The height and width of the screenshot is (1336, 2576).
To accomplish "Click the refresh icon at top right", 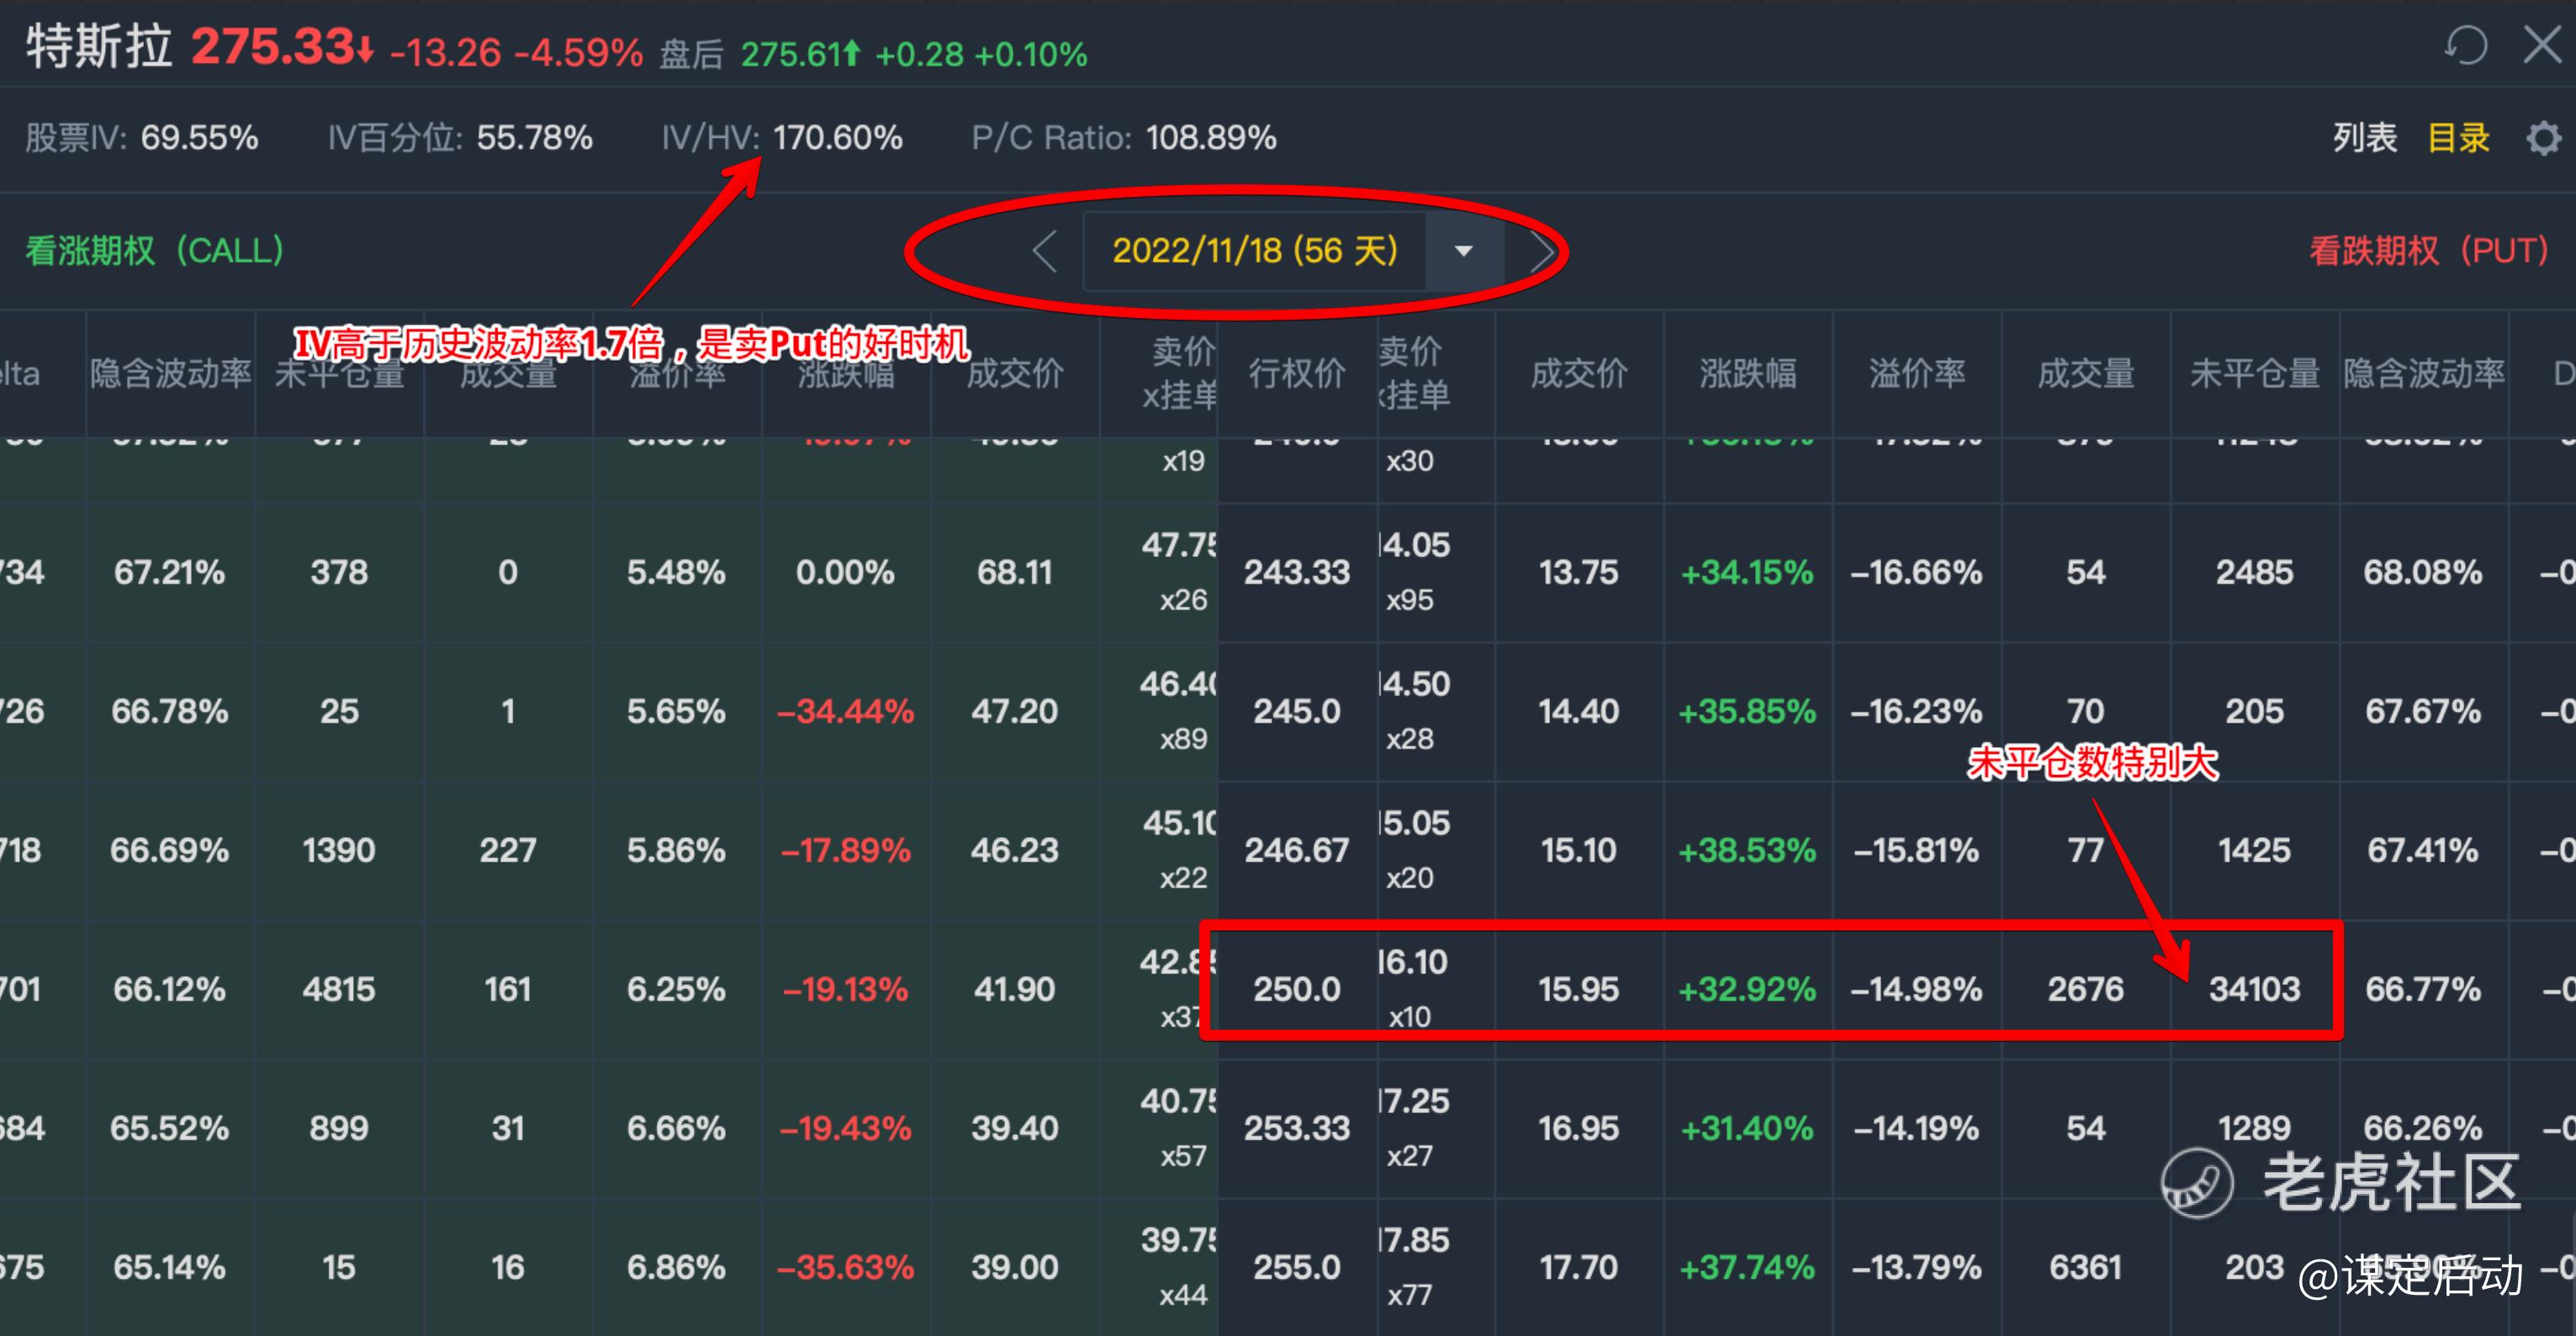I will [x=2465, y=46].
